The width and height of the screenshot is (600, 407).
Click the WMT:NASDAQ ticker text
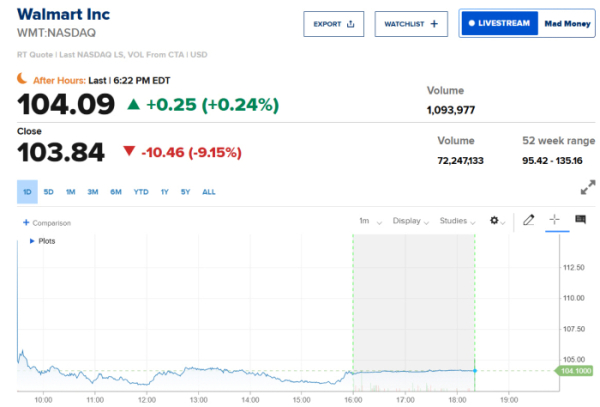[56, 33]
